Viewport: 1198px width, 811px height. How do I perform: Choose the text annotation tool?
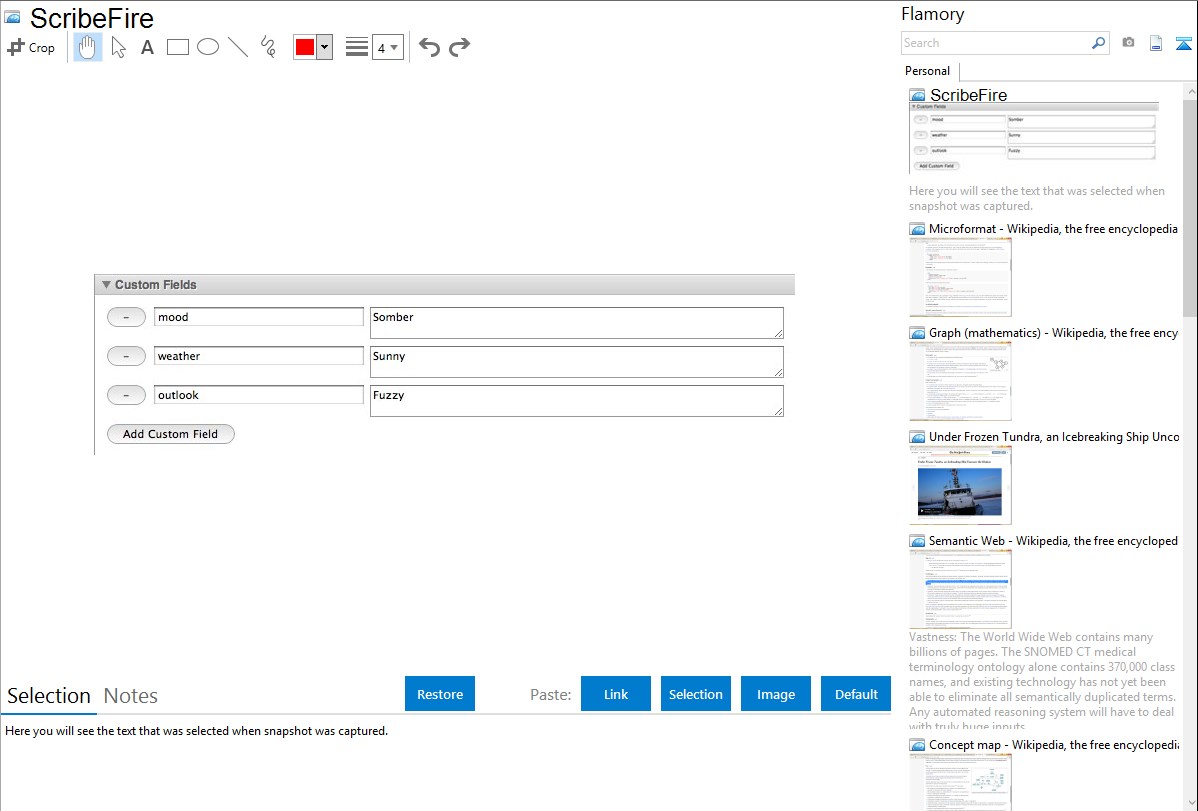147,47
